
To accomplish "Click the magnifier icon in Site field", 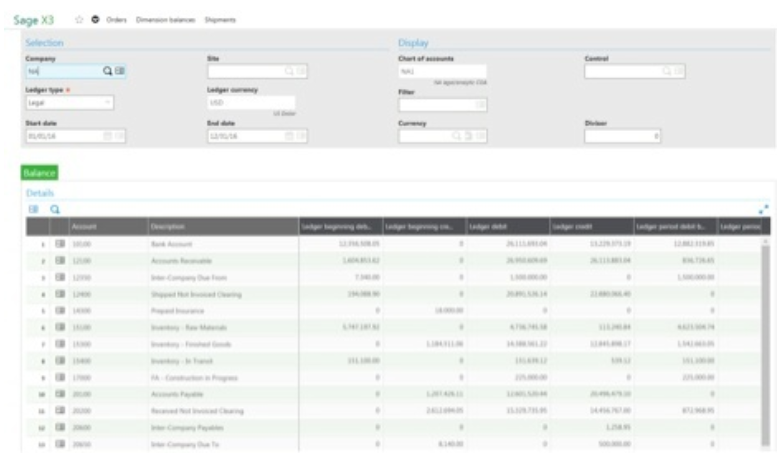I will 289,71.
